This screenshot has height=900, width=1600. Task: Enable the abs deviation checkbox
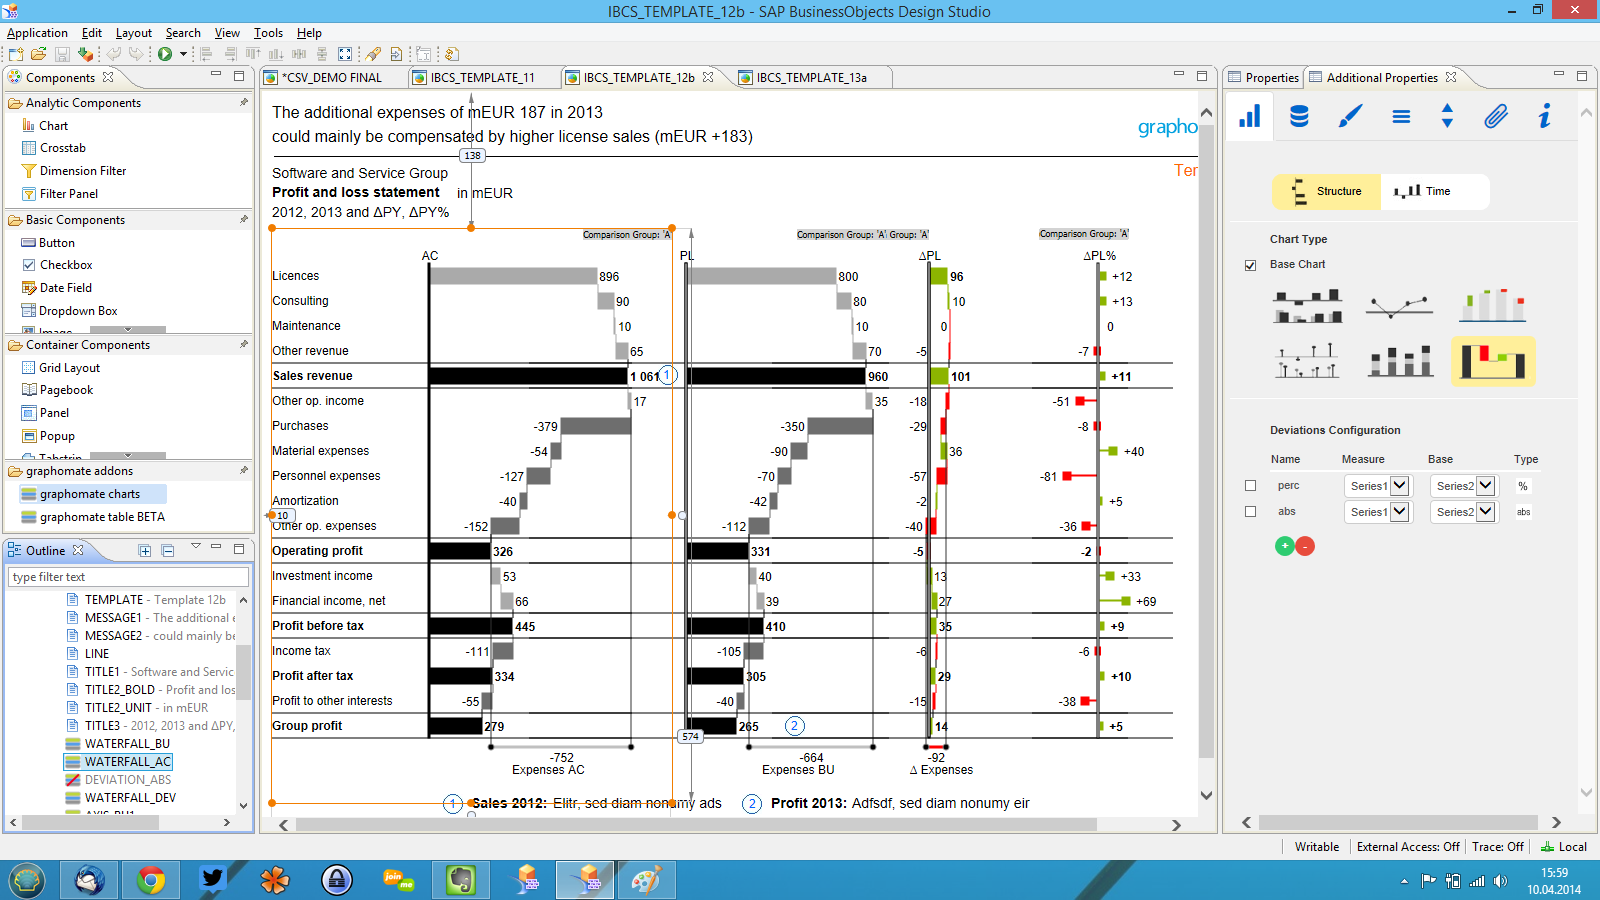point(1250,512)
